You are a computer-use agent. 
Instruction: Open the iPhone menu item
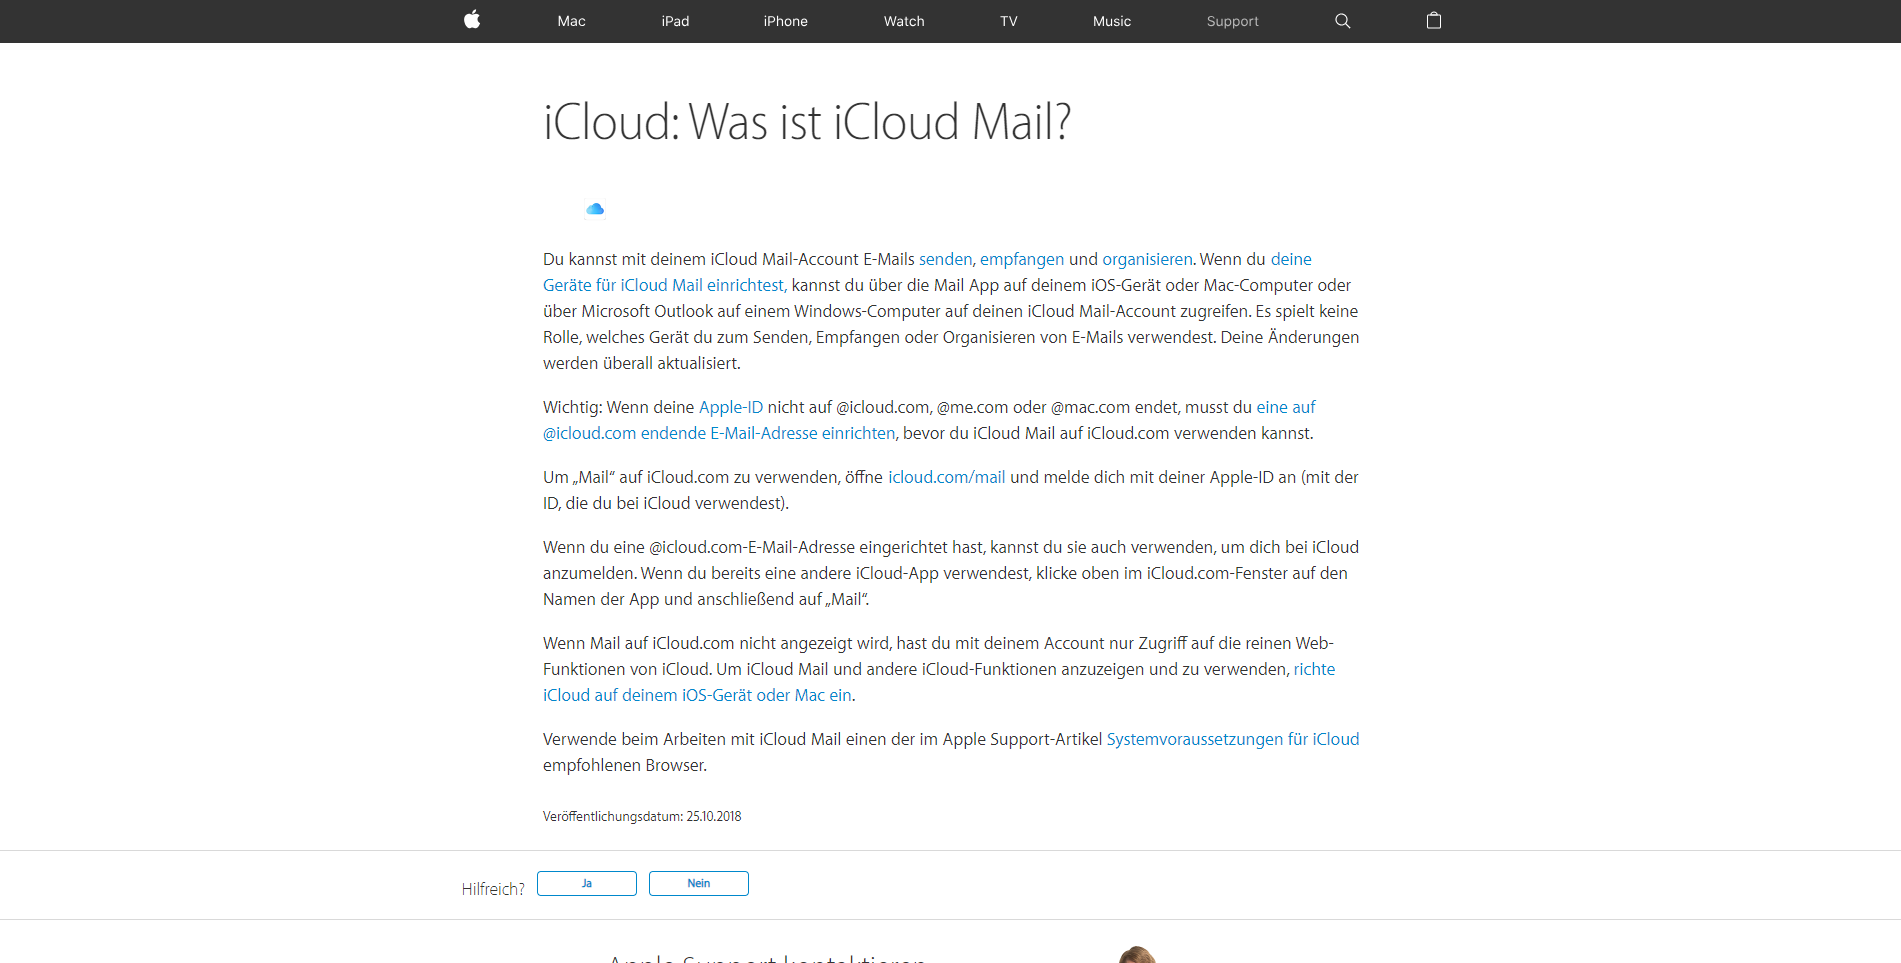[785, 21]
